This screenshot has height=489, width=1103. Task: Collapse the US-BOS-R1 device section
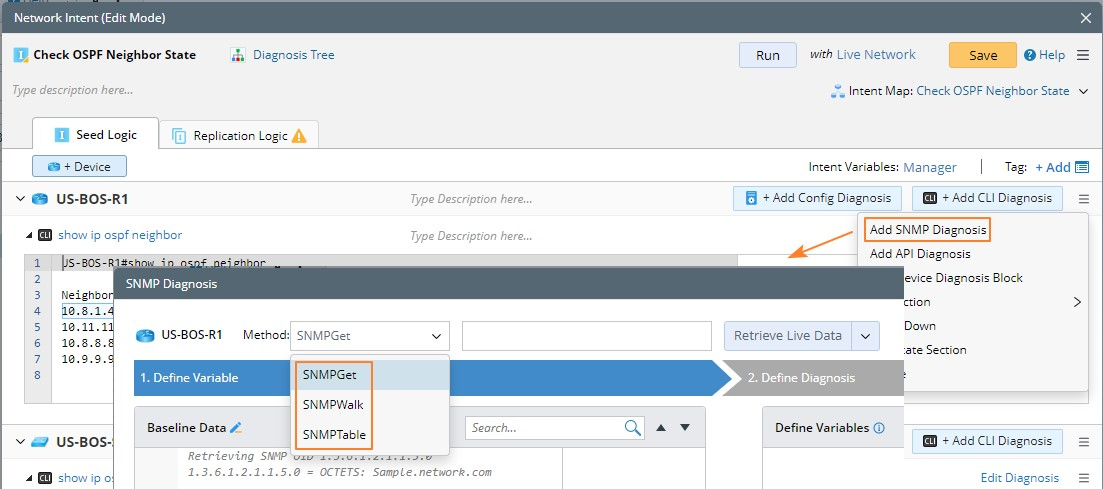coord(20,199)
